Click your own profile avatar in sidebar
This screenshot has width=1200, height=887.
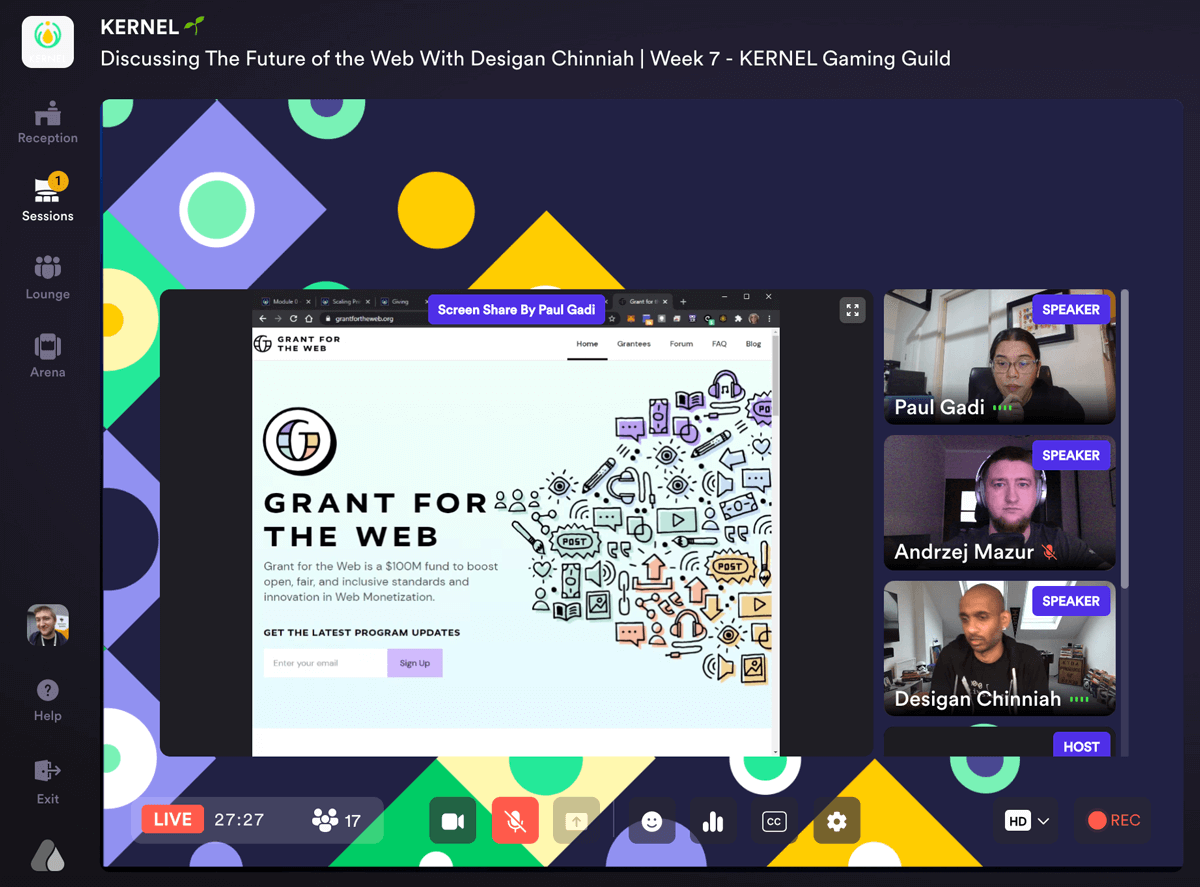(47, 624)
